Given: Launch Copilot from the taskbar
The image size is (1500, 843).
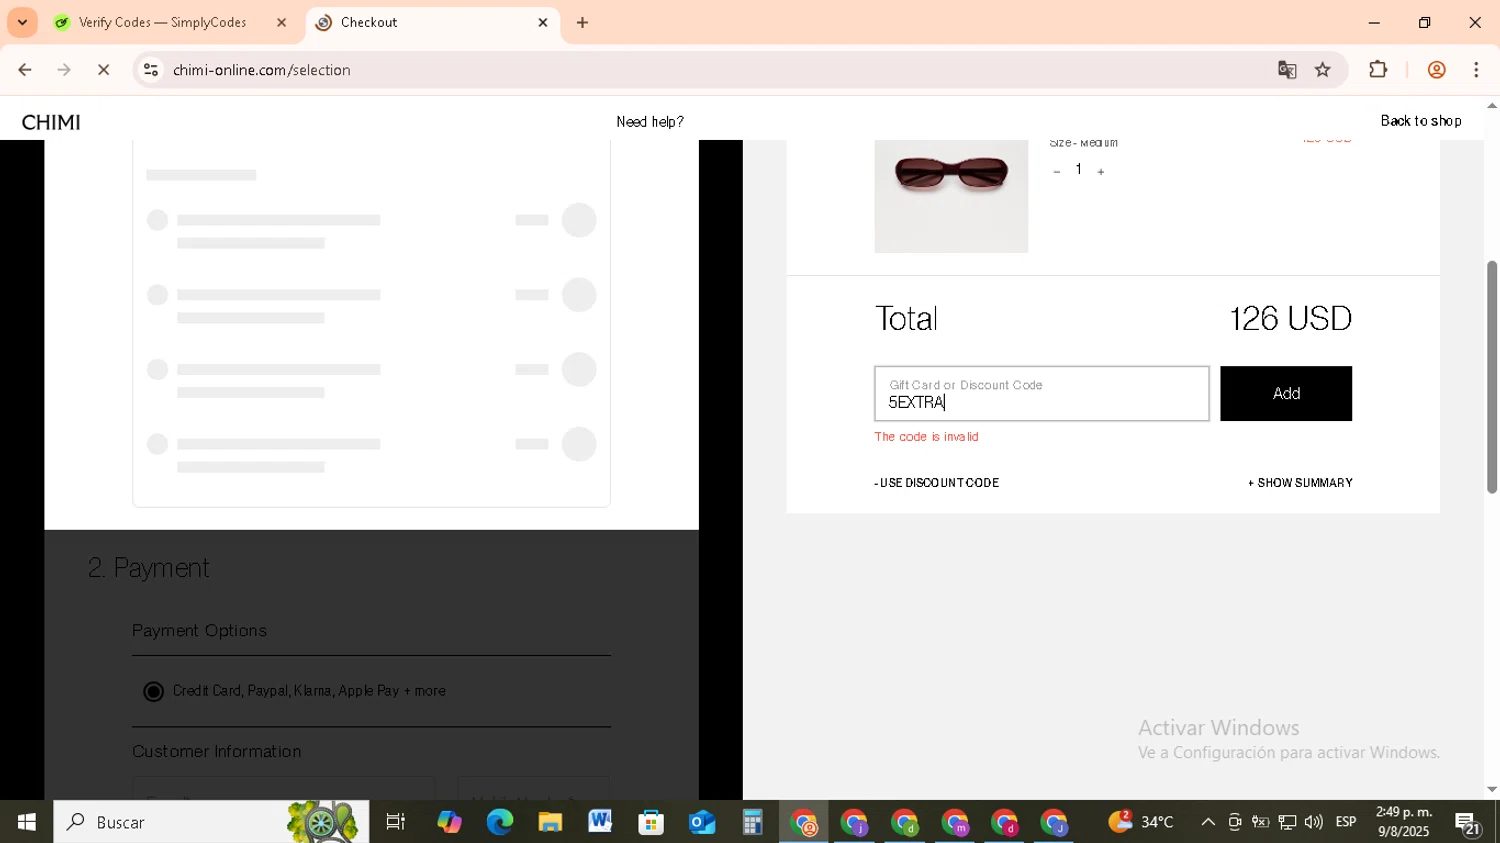Looking at the screenshot, I should [x=449, y=822].
